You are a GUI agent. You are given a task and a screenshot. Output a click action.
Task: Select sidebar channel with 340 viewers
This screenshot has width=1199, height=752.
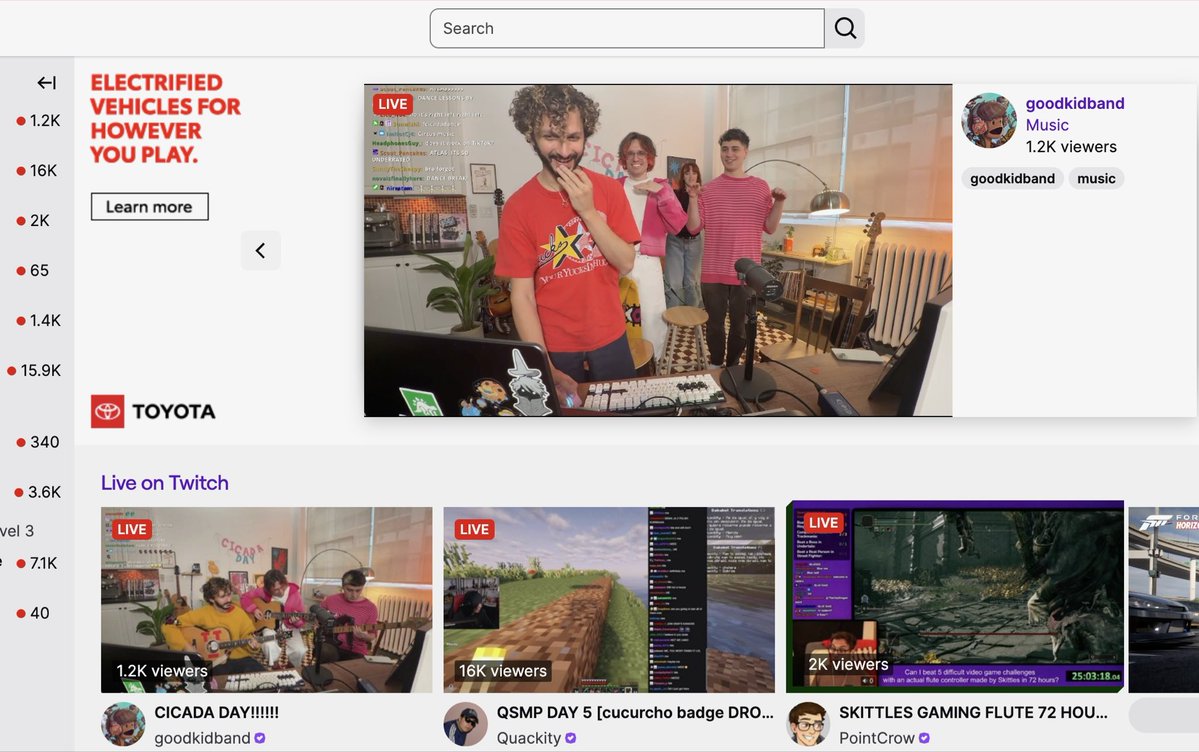pyautogui.click(x=37, y=441)
